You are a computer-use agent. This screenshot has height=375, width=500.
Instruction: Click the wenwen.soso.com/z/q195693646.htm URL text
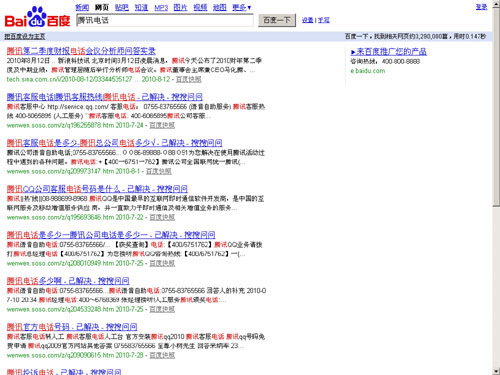60,217
